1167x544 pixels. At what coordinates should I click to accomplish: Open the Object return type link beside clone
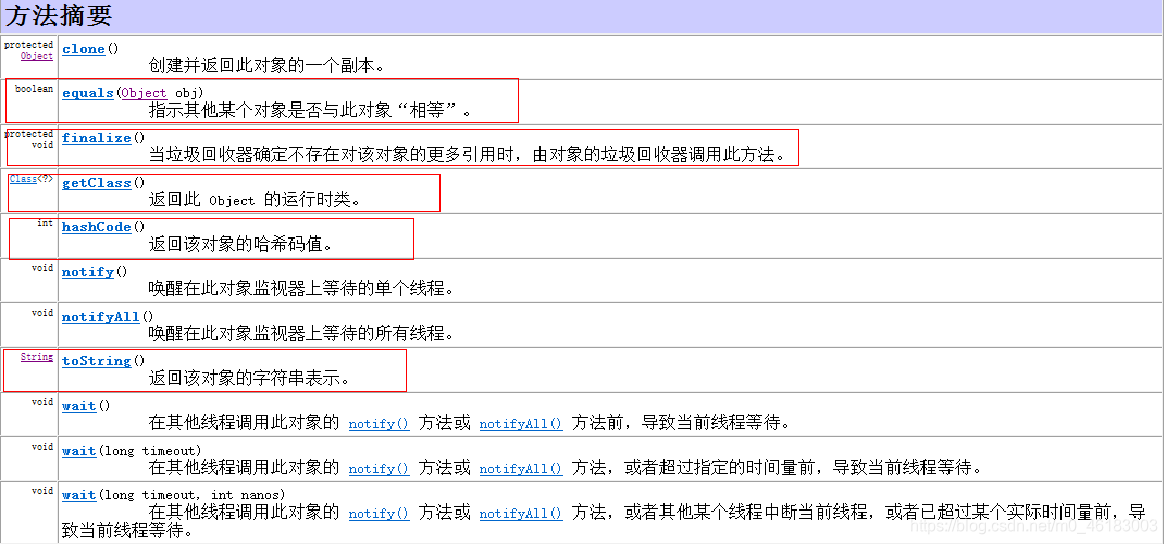pos(37,56)
